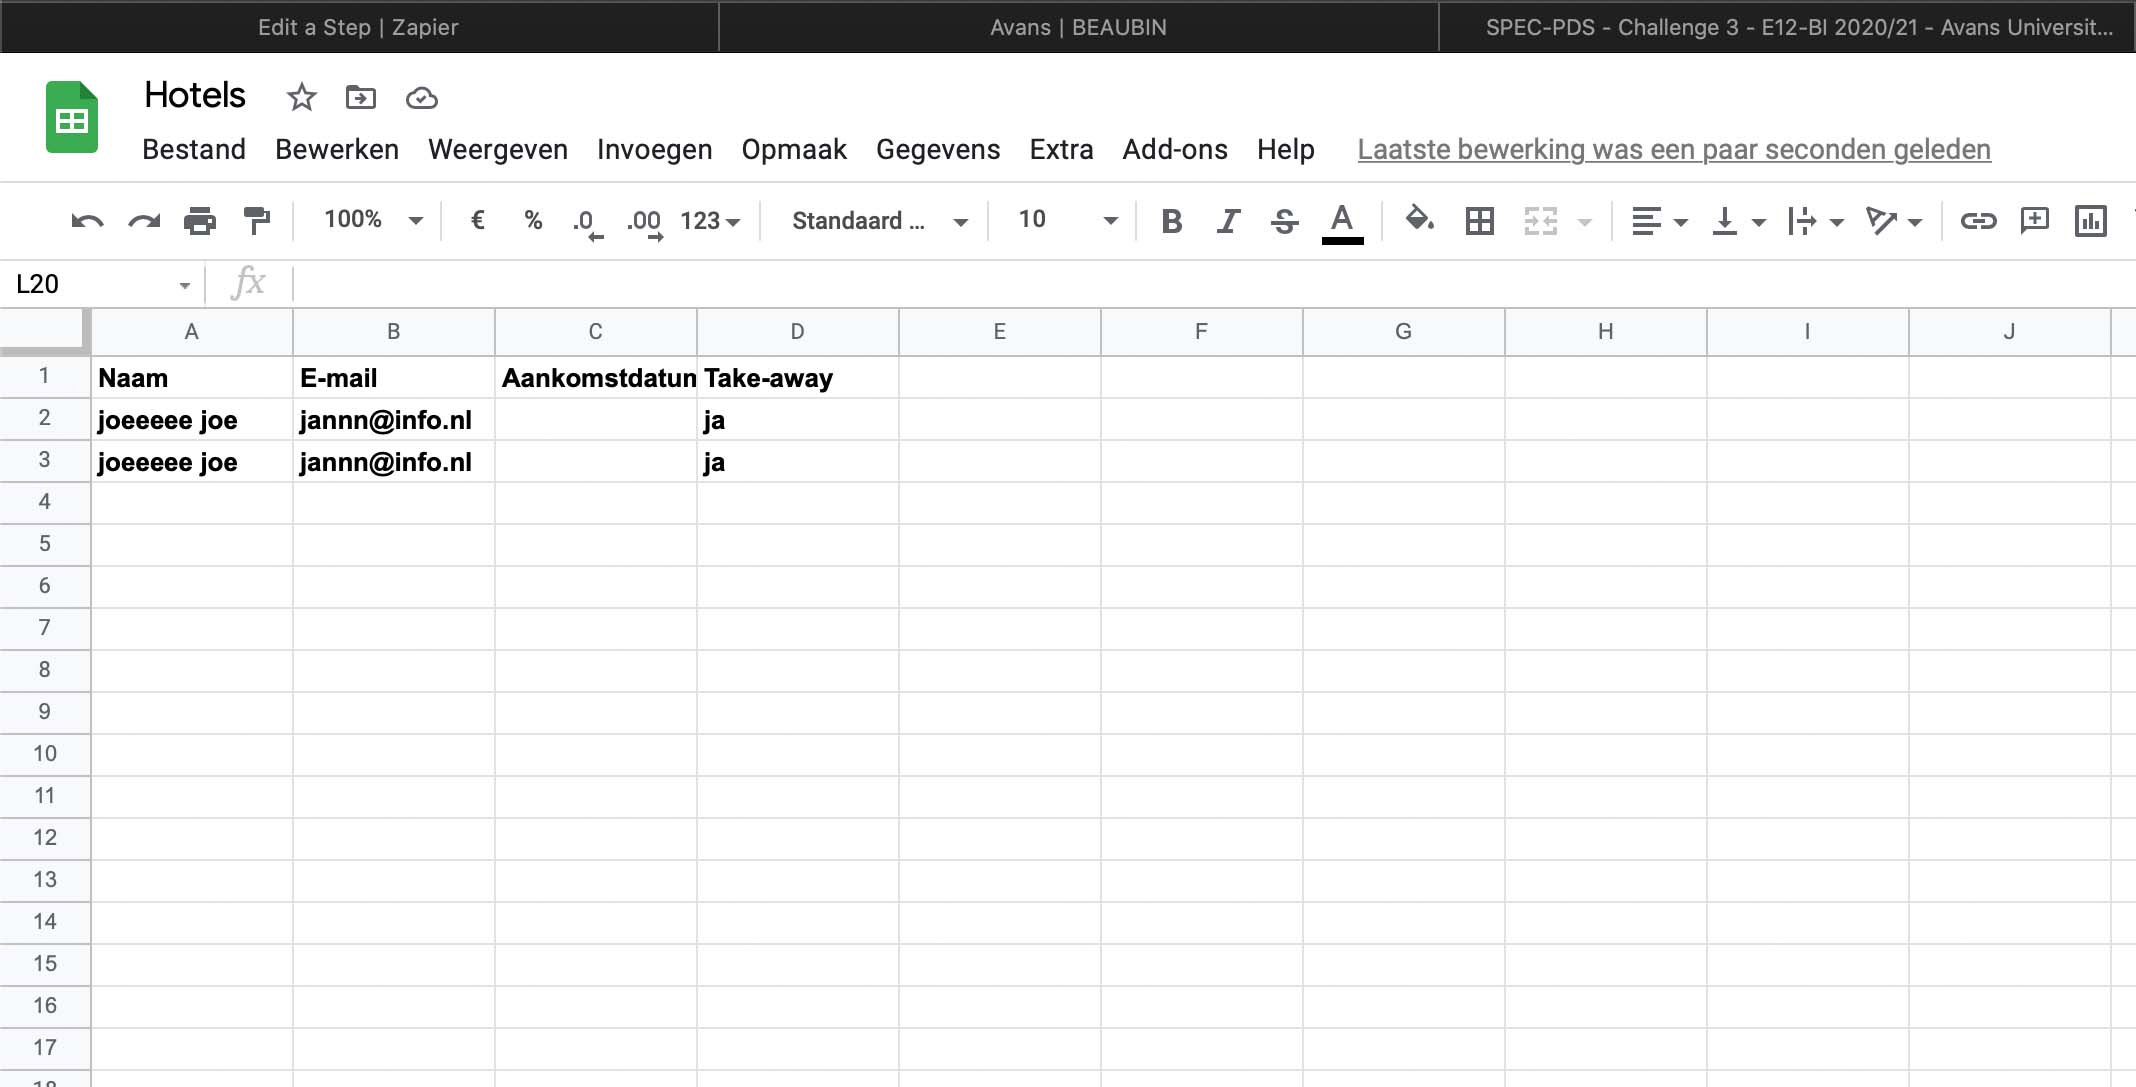Insert link with chain icon

(1978, 221)
